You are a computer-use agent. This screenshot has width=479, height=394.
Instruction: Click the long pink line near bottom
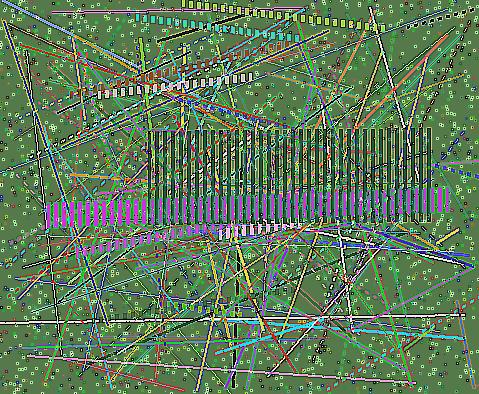click(x=222, y=369)
